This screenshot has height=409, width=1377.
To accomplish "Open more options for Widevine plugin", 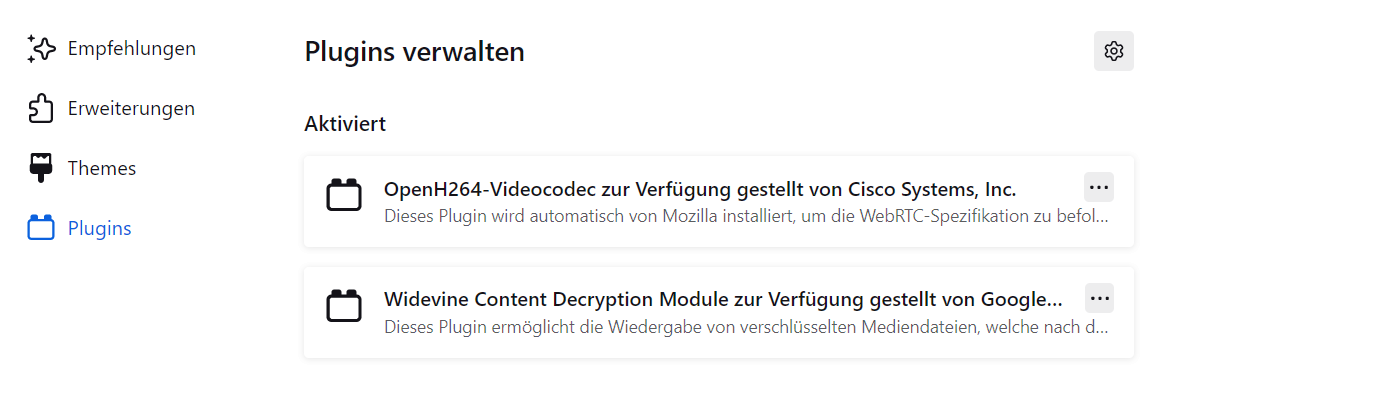I will pyautogui.click(x=1098, y=298).
